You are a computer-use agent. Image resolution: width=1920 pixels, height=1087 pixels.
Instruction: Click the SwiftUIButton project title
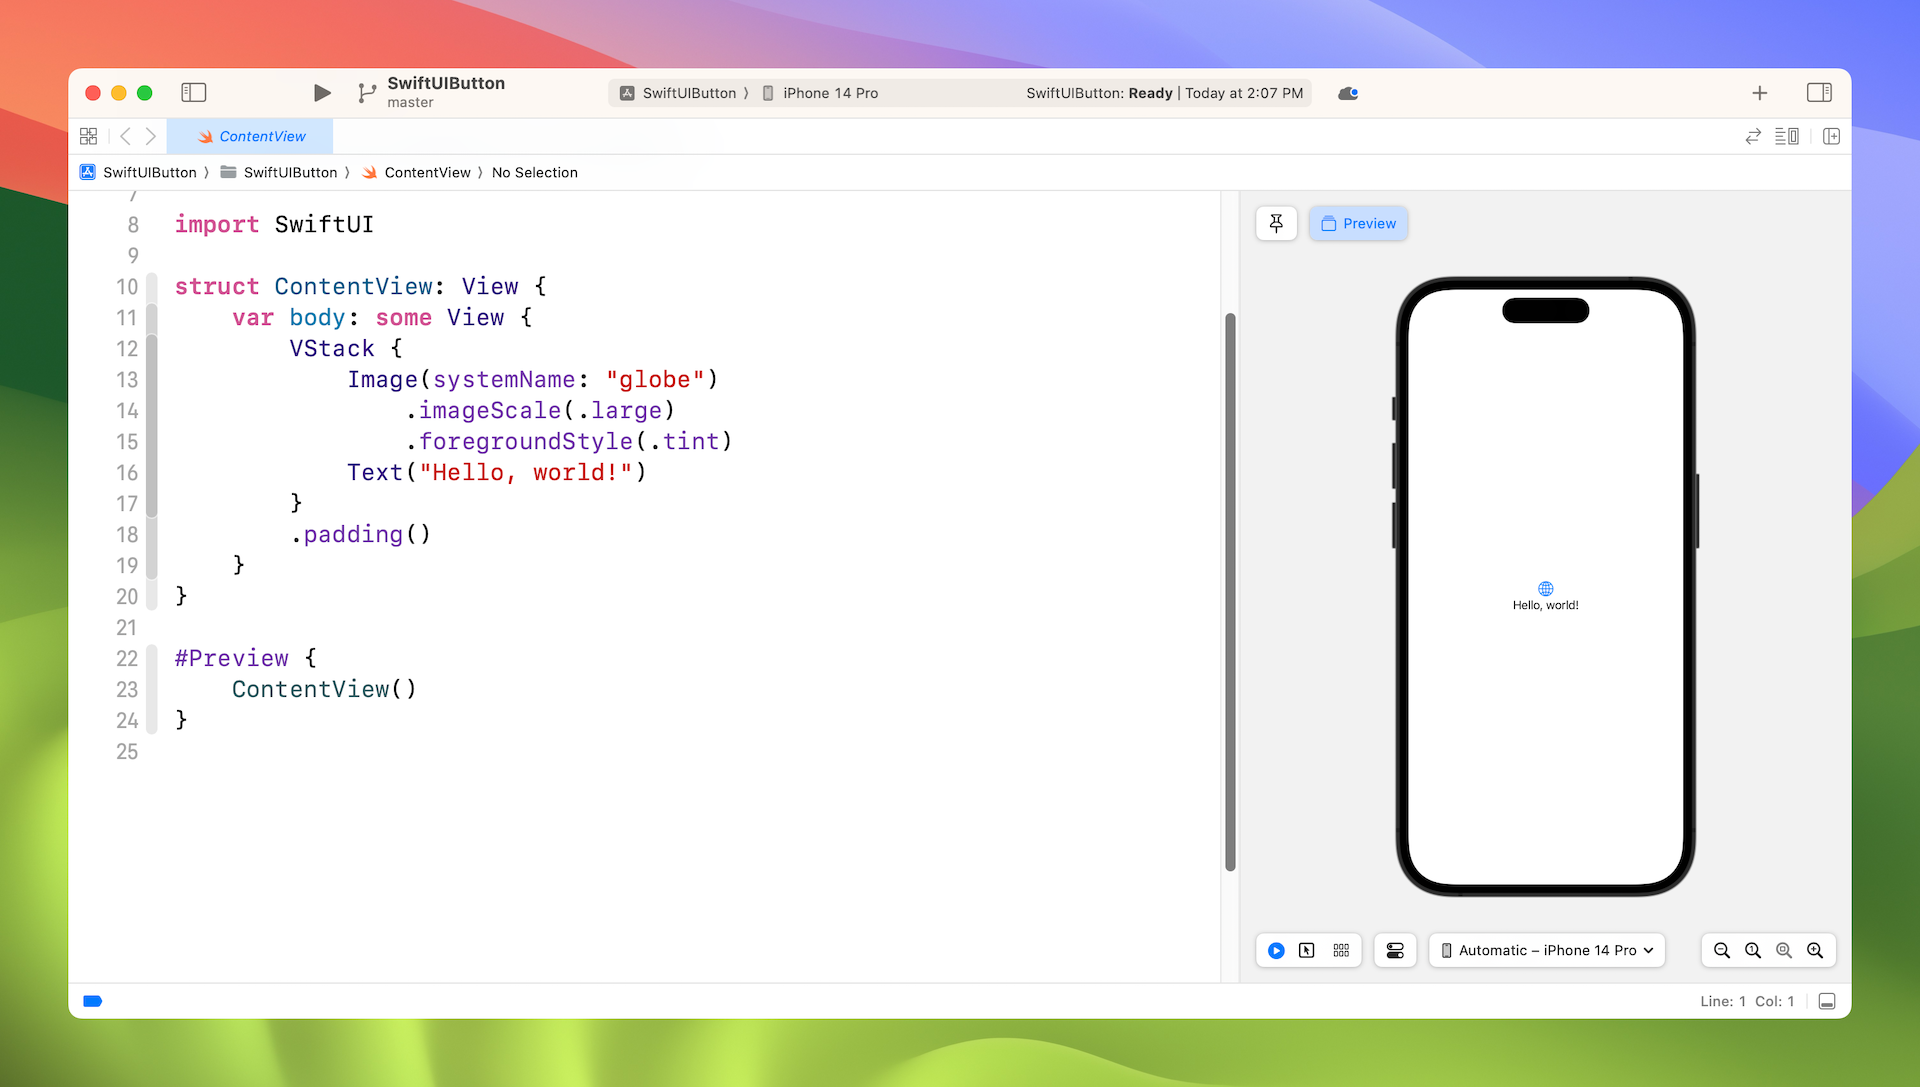(446, 83)
